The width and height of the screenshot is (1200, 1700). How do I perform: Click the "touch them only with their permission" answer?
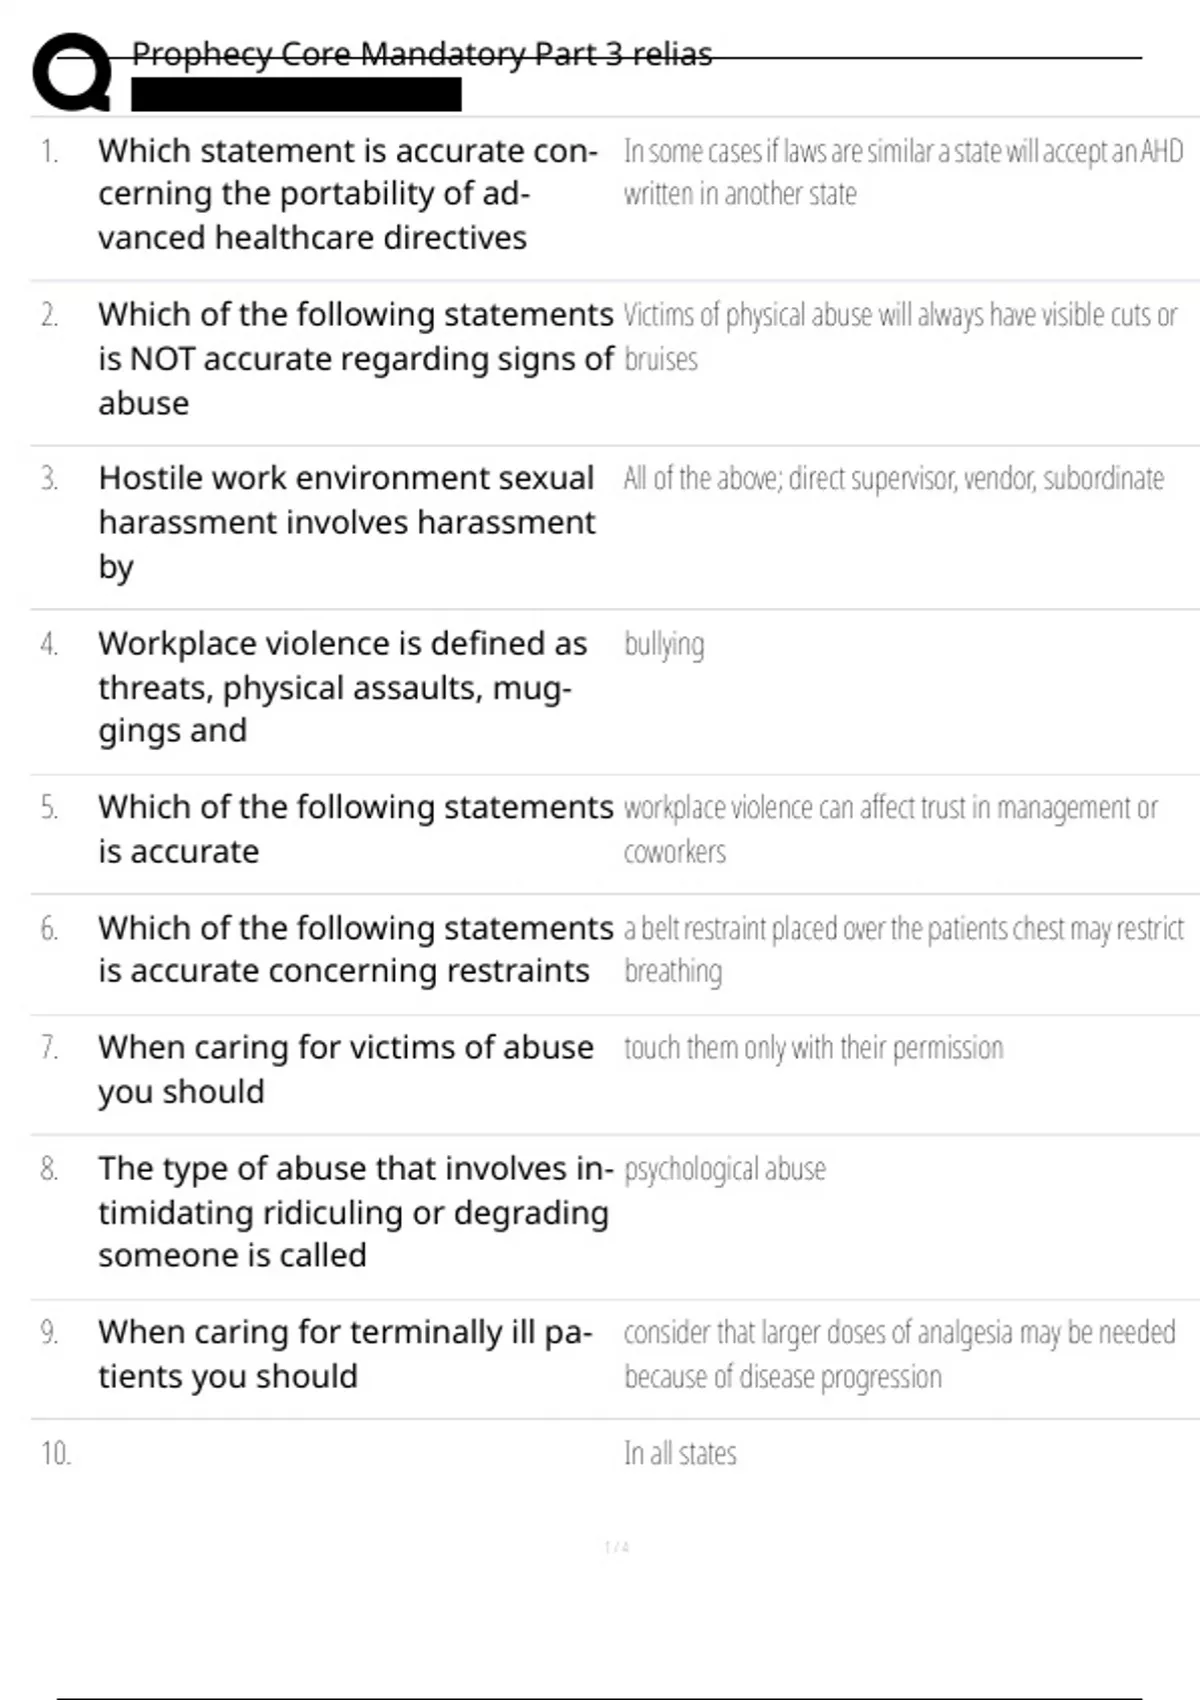point(813,1048)
